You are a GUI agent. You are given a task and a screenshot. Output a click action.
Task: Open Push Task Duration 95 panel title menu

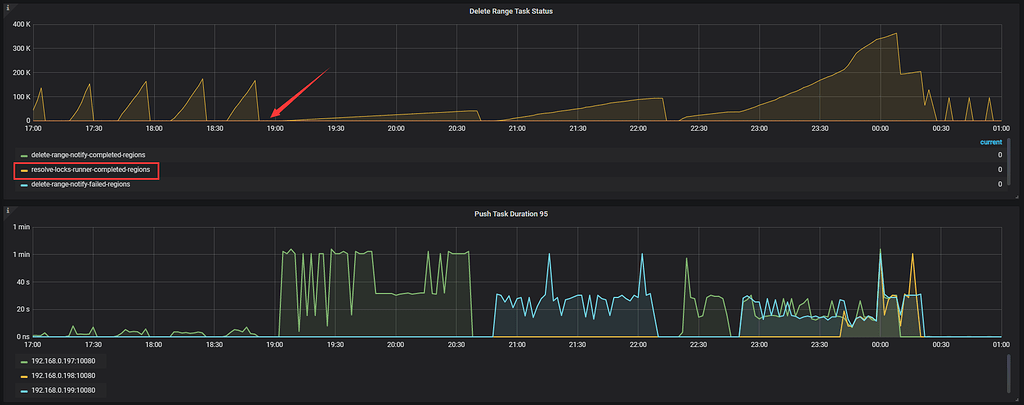point(511,214)
